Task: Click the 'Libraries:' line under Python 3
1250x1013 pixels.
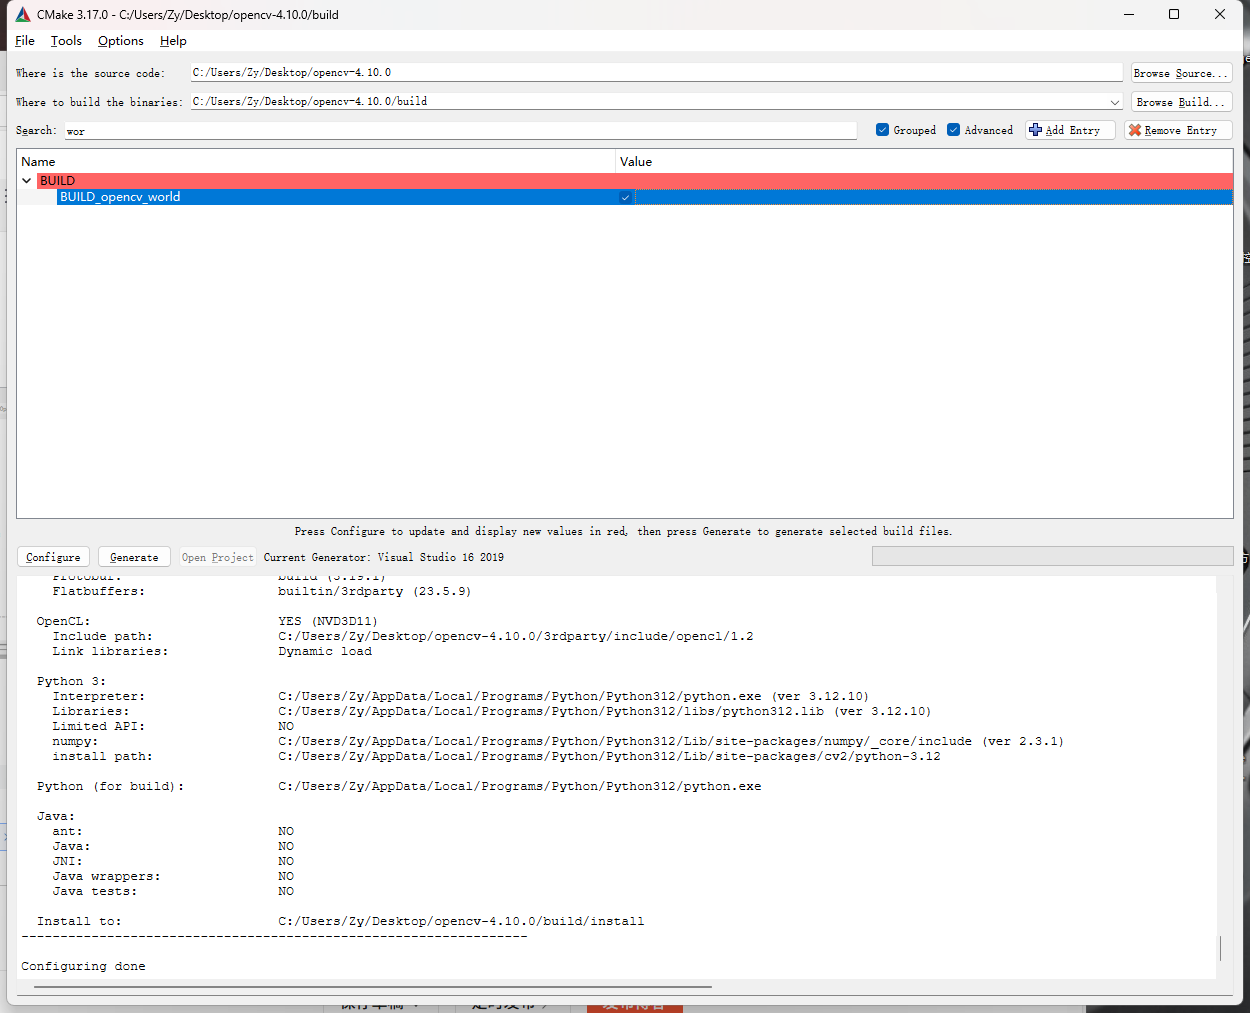Action: pos(492,711)
